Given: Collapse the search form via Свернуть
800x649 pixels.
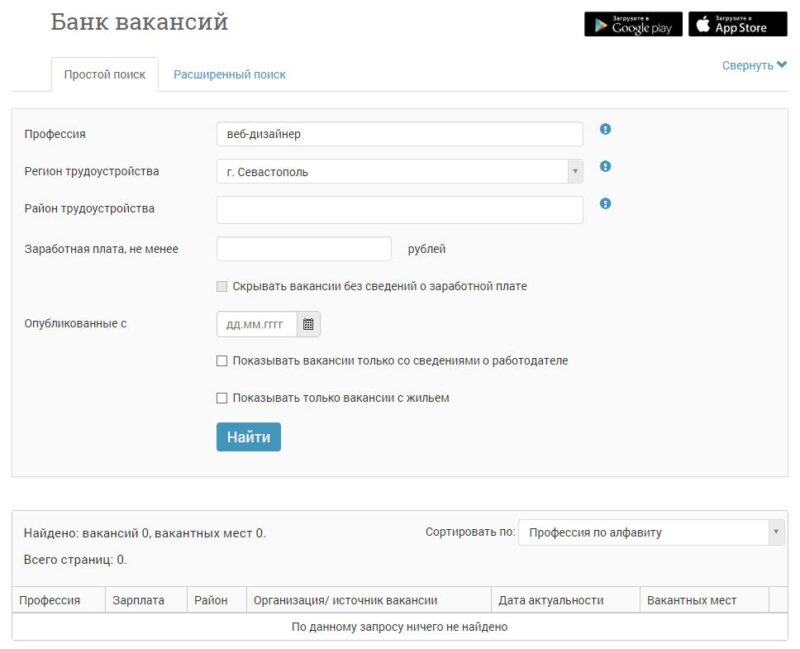Looking at the screenshot, I should pyautogui.click(x=754, y=65).
